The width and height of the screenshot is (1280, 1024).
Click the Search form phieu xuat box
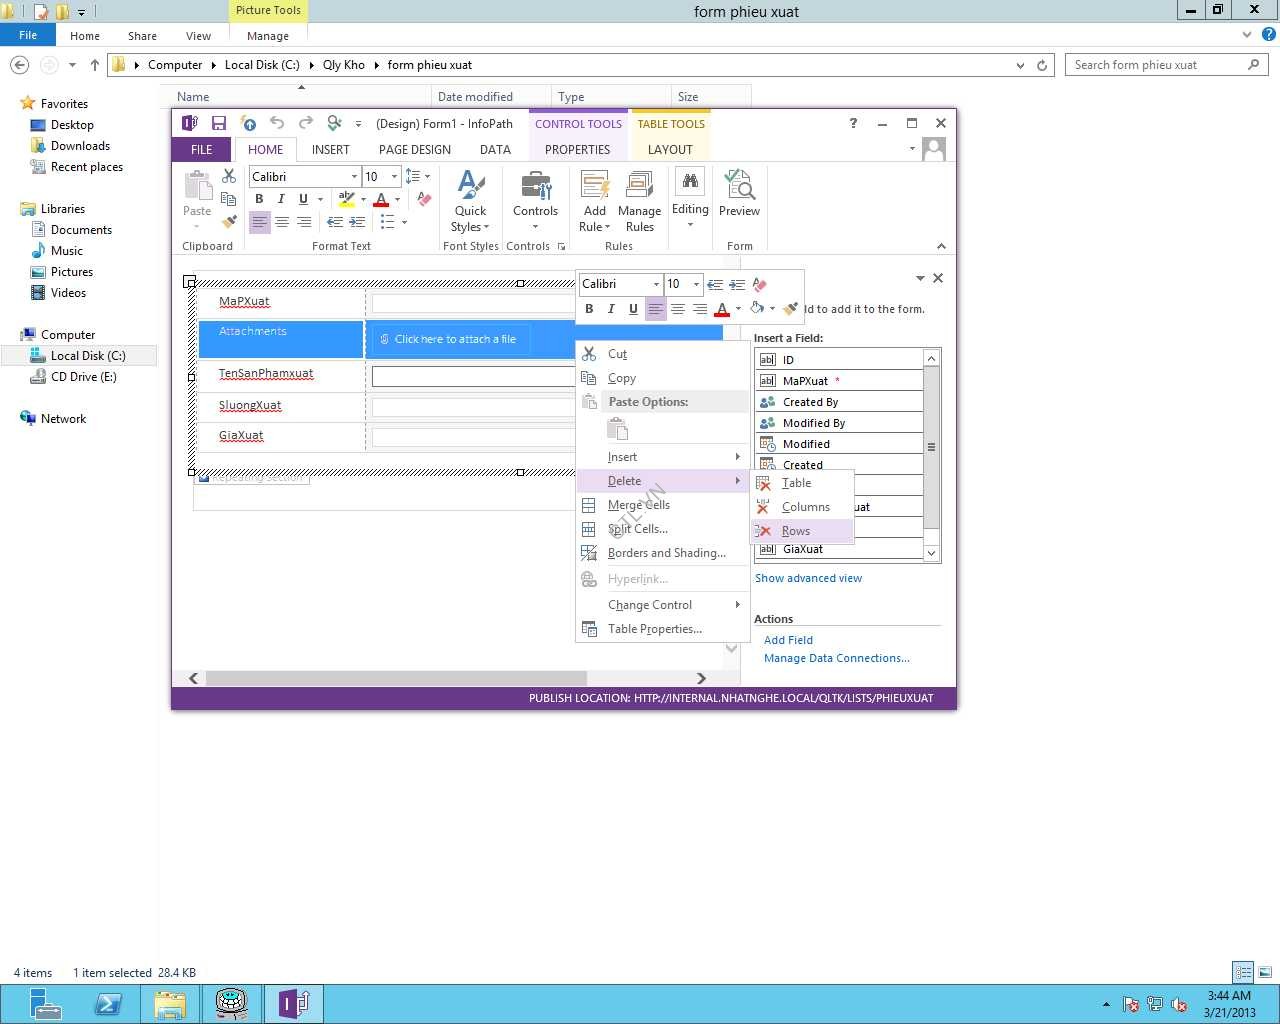coord(1156,65)
